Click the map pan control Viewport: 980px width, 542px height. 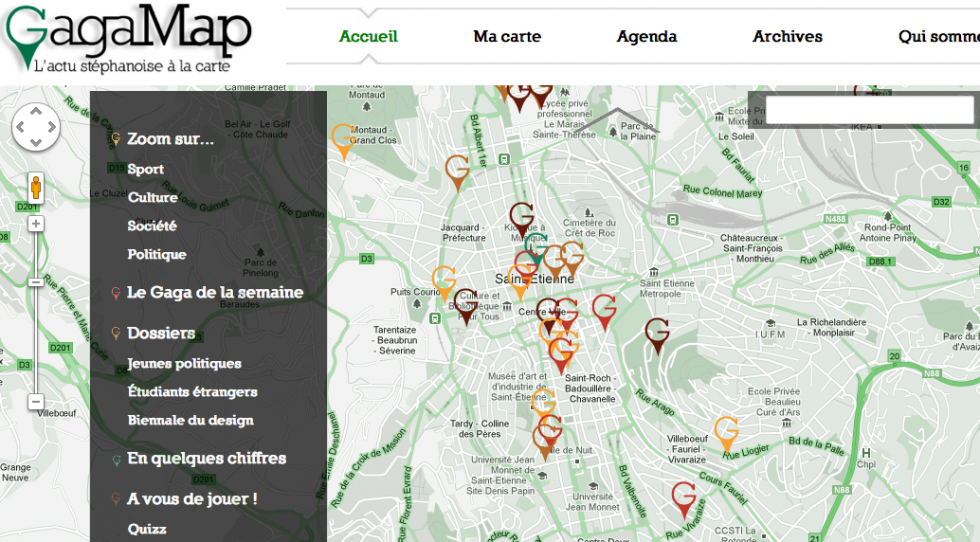[36, 127]
